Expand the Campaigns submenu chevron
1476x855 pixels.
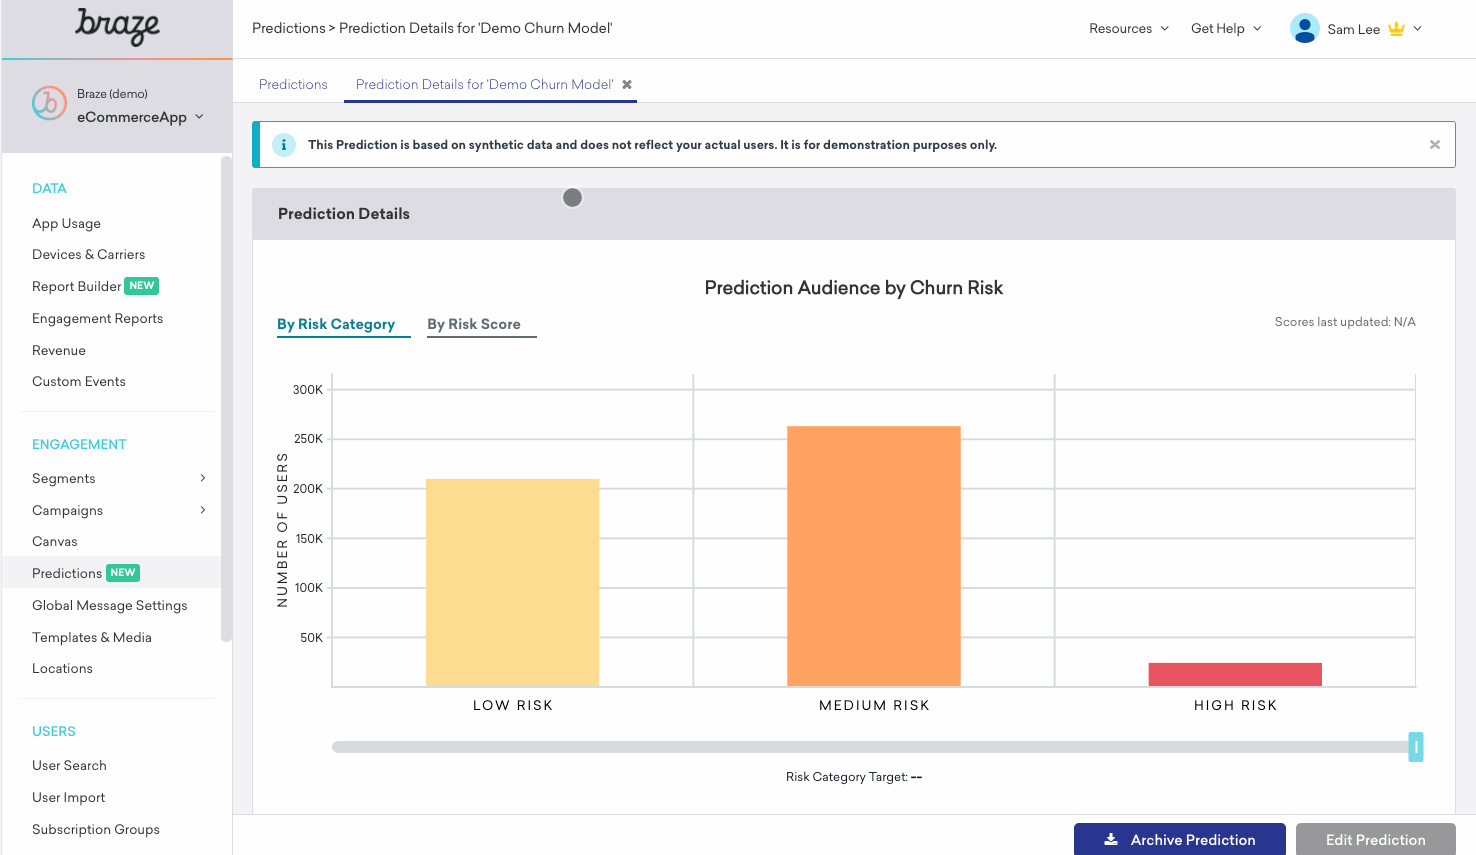[203, 510]
